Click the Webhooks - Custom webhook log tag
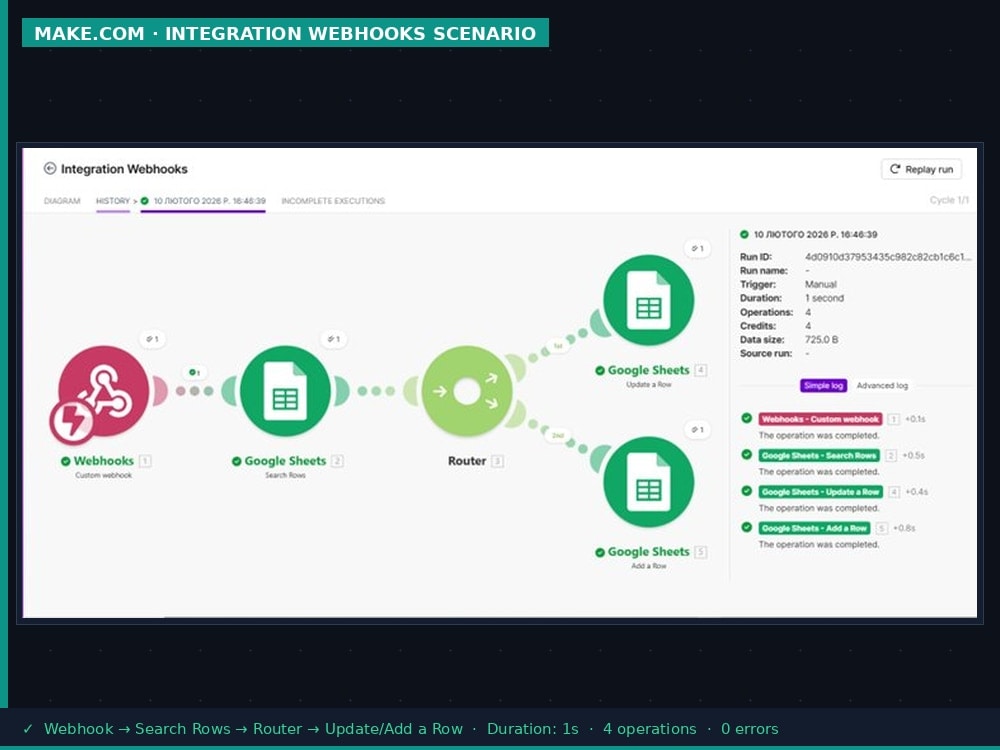 [820, 419]
